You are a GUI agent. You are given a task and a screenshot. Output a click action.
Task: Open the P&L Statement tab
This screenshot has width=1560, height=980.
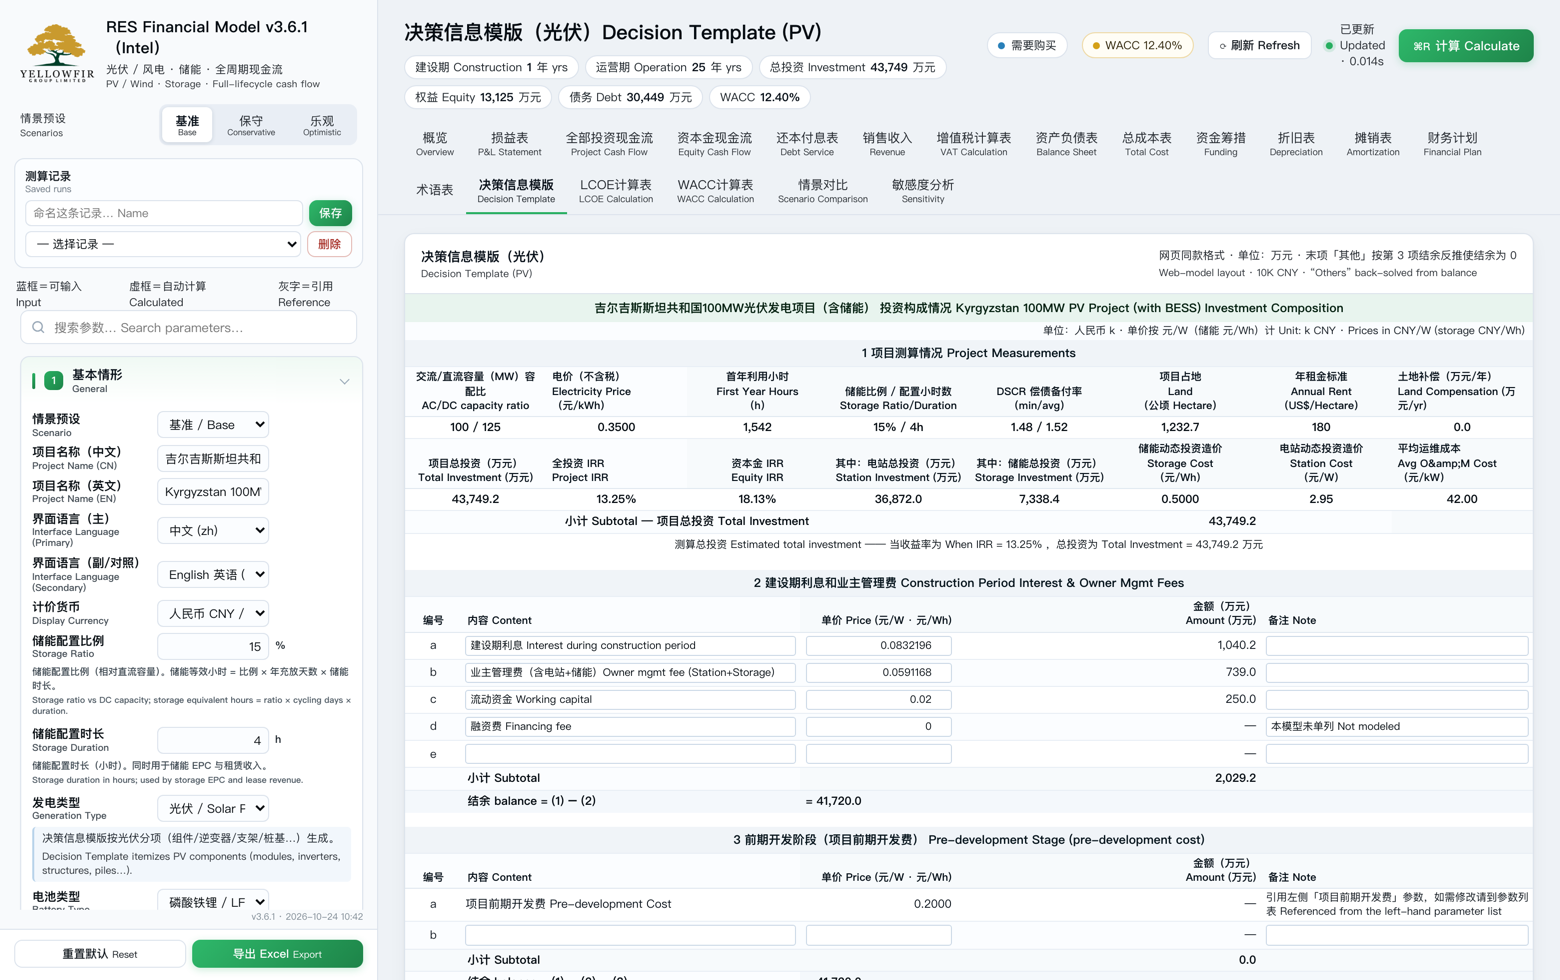pos(509,144)
